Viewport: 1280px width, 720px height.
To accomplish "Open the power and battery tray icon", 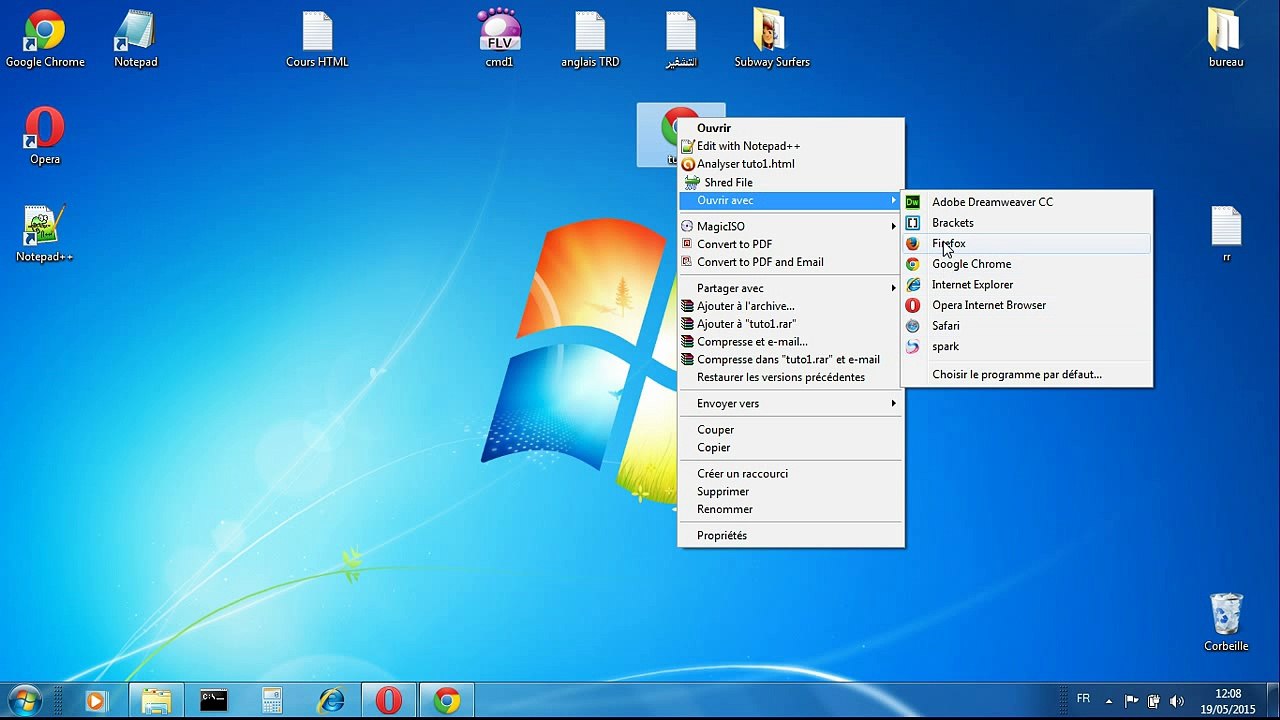I will (x=1153, y=701).
